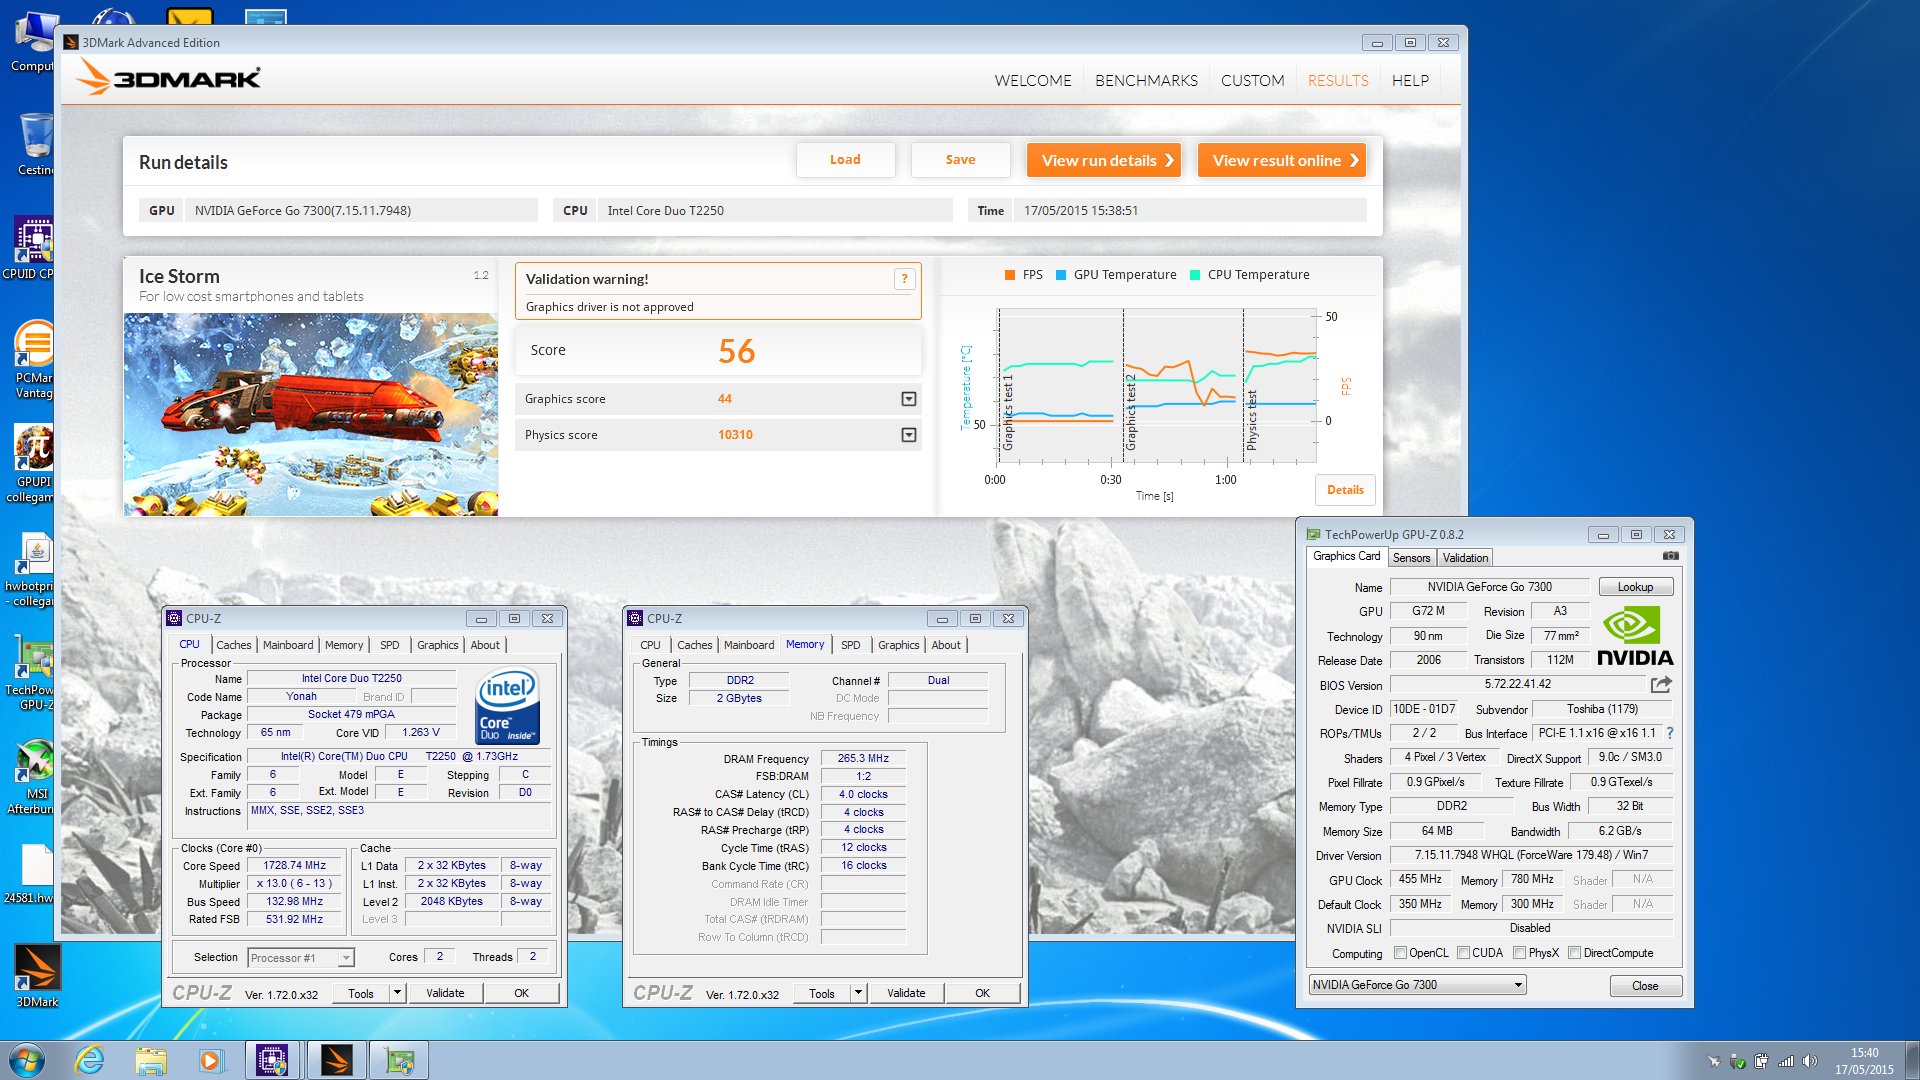1920x1080 pixels.
Task: Open Caches tab in left CPU-Z window
Action: point(234,645)
